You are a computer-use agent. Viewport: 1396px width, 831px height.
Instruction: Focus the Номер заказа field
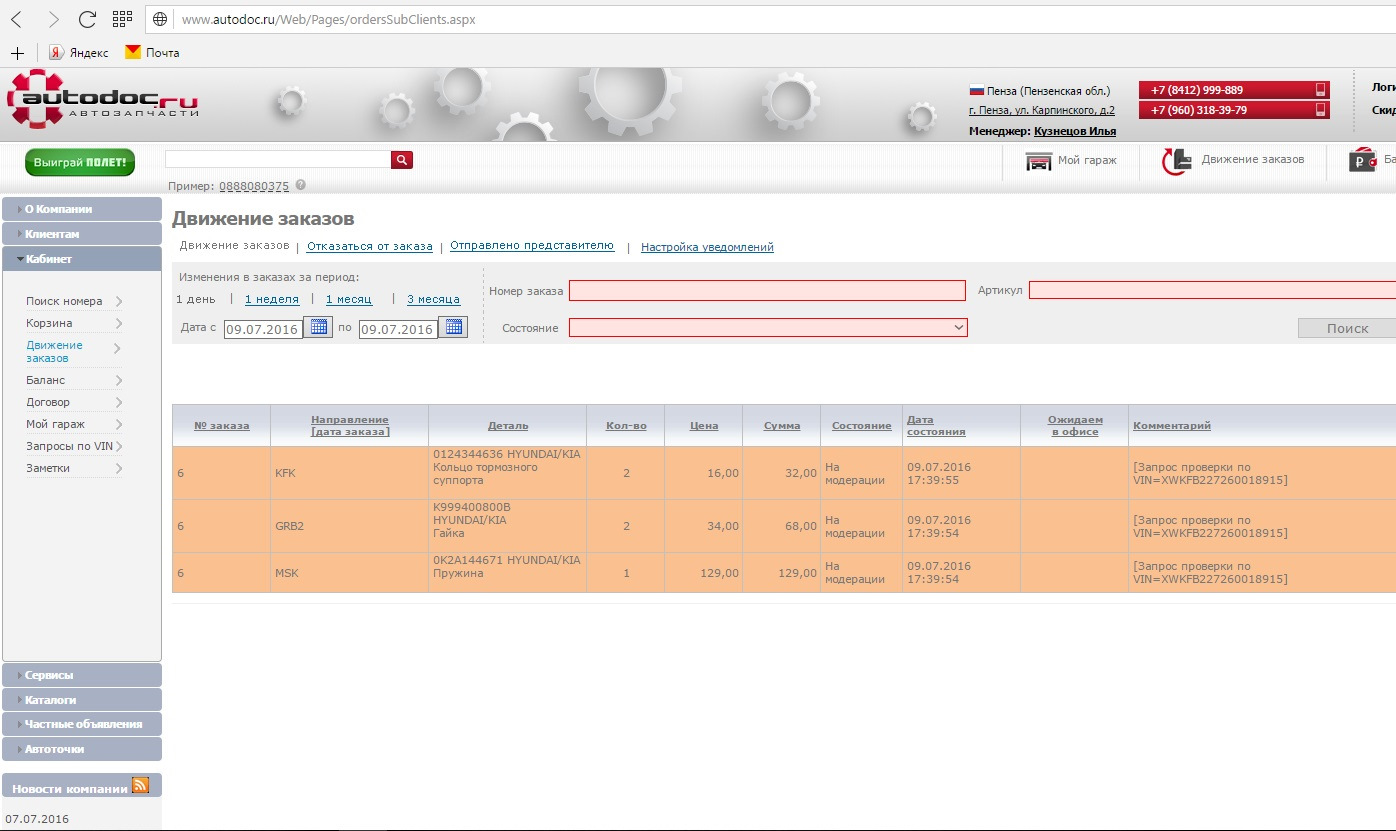coord(767,291)
